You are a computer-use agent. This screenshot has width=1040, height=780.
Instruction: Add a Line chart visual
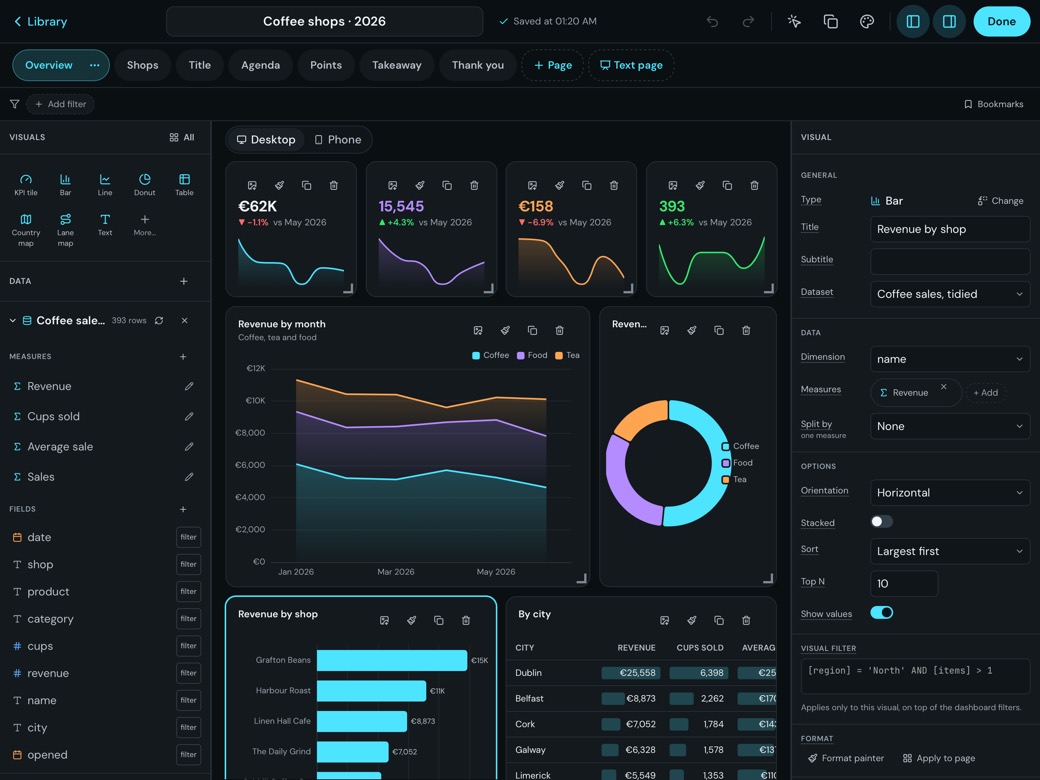[x=105, y=184]
